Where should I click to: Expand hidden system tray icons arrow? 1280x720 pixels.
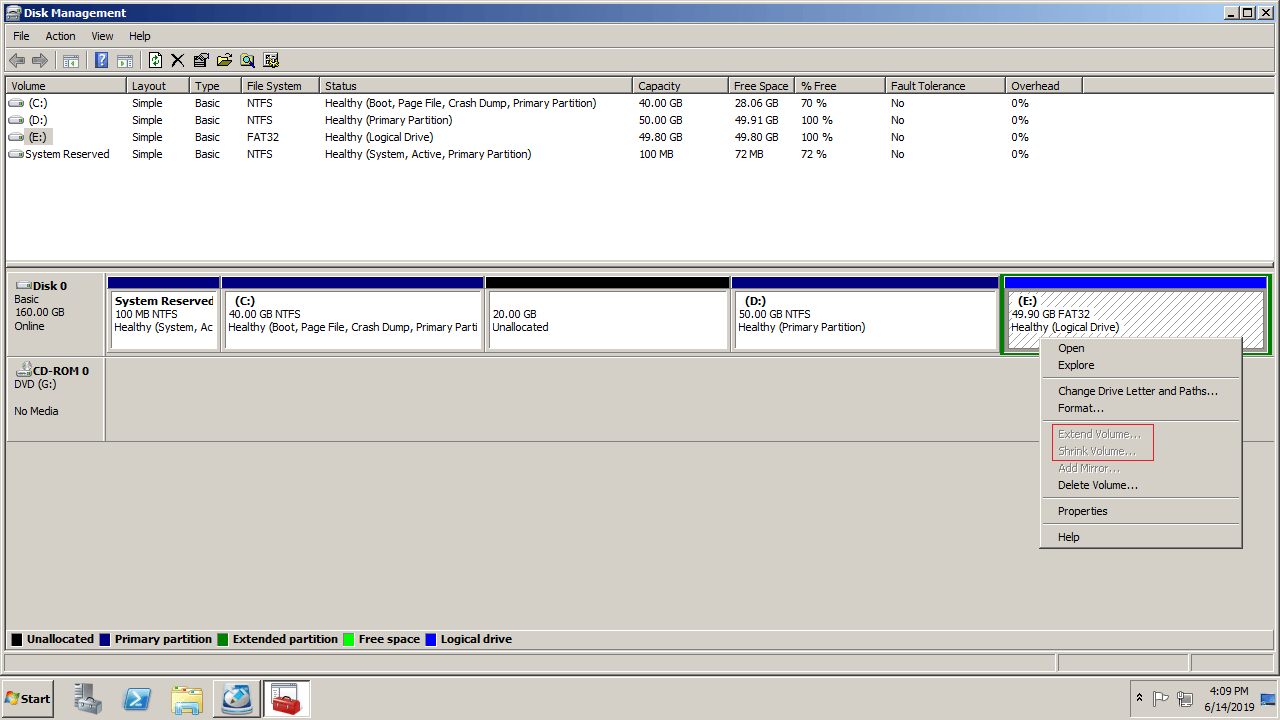(1139, 698)
